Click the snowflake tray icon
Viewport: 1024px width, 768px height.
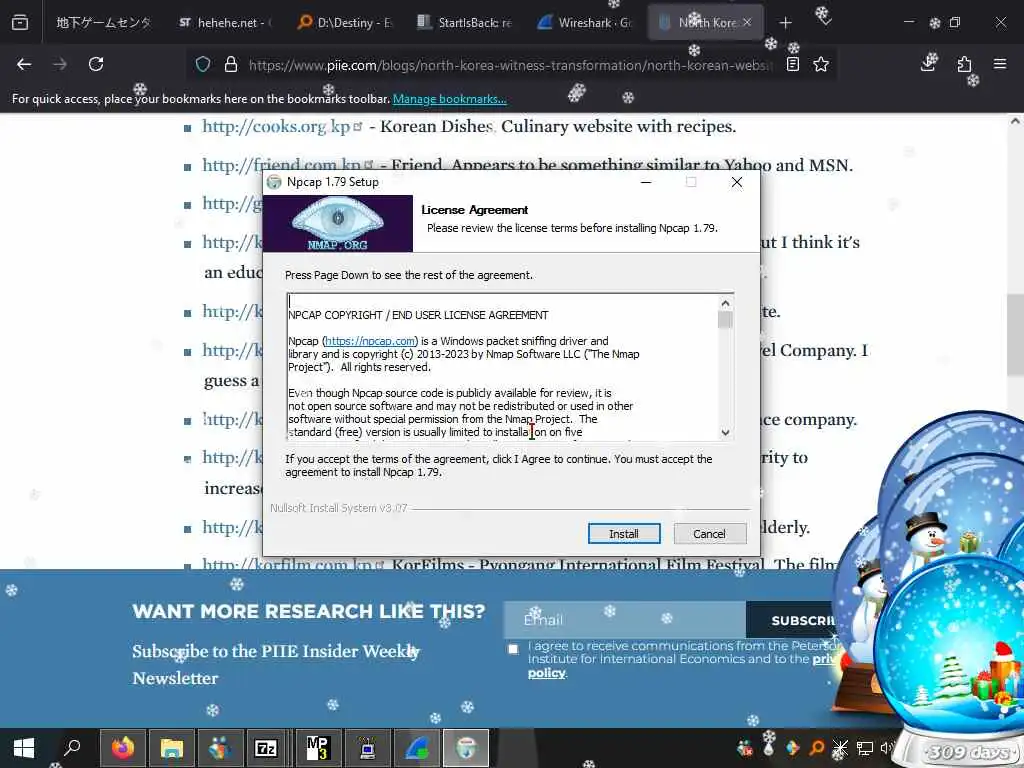(x=841, y=748)
